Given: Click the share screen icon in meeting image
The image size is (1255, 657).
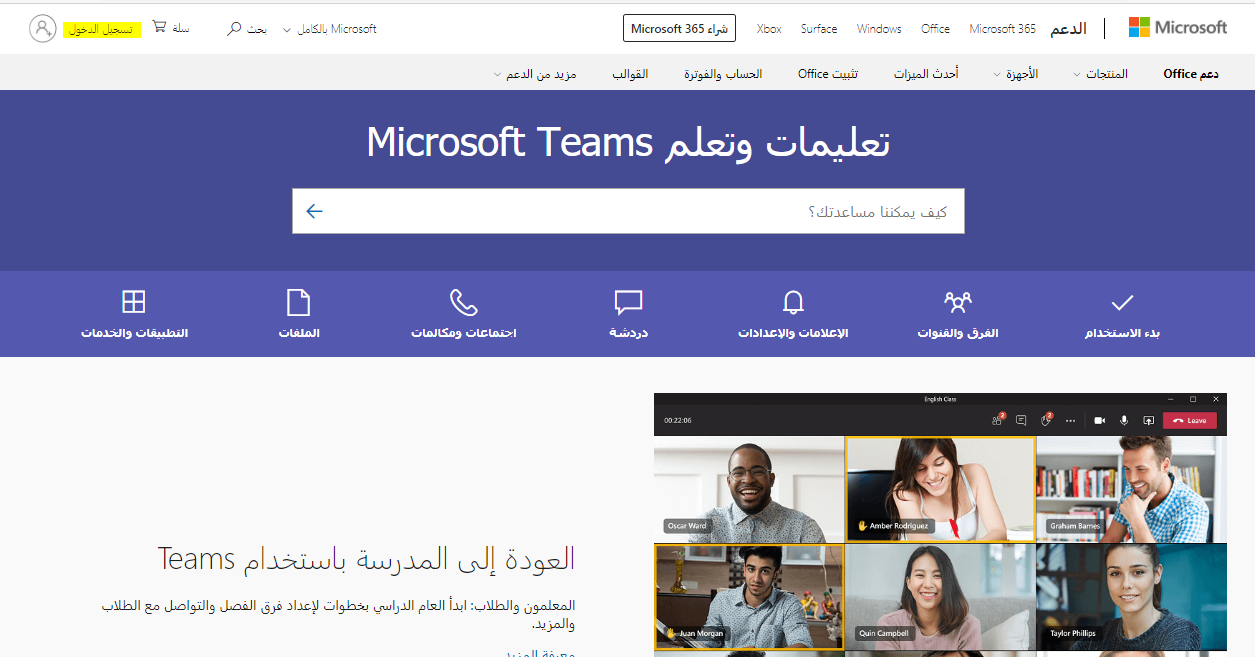Looking at the screenshot, I should click(x=1148, y=421).
